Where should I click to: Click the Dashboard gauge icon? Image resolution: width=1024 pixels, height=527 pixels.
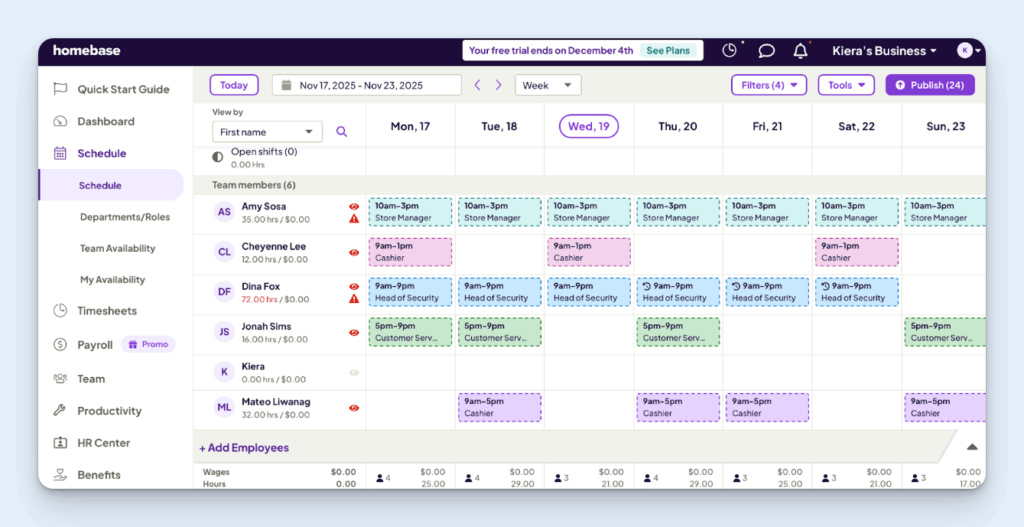click(60, 121)
